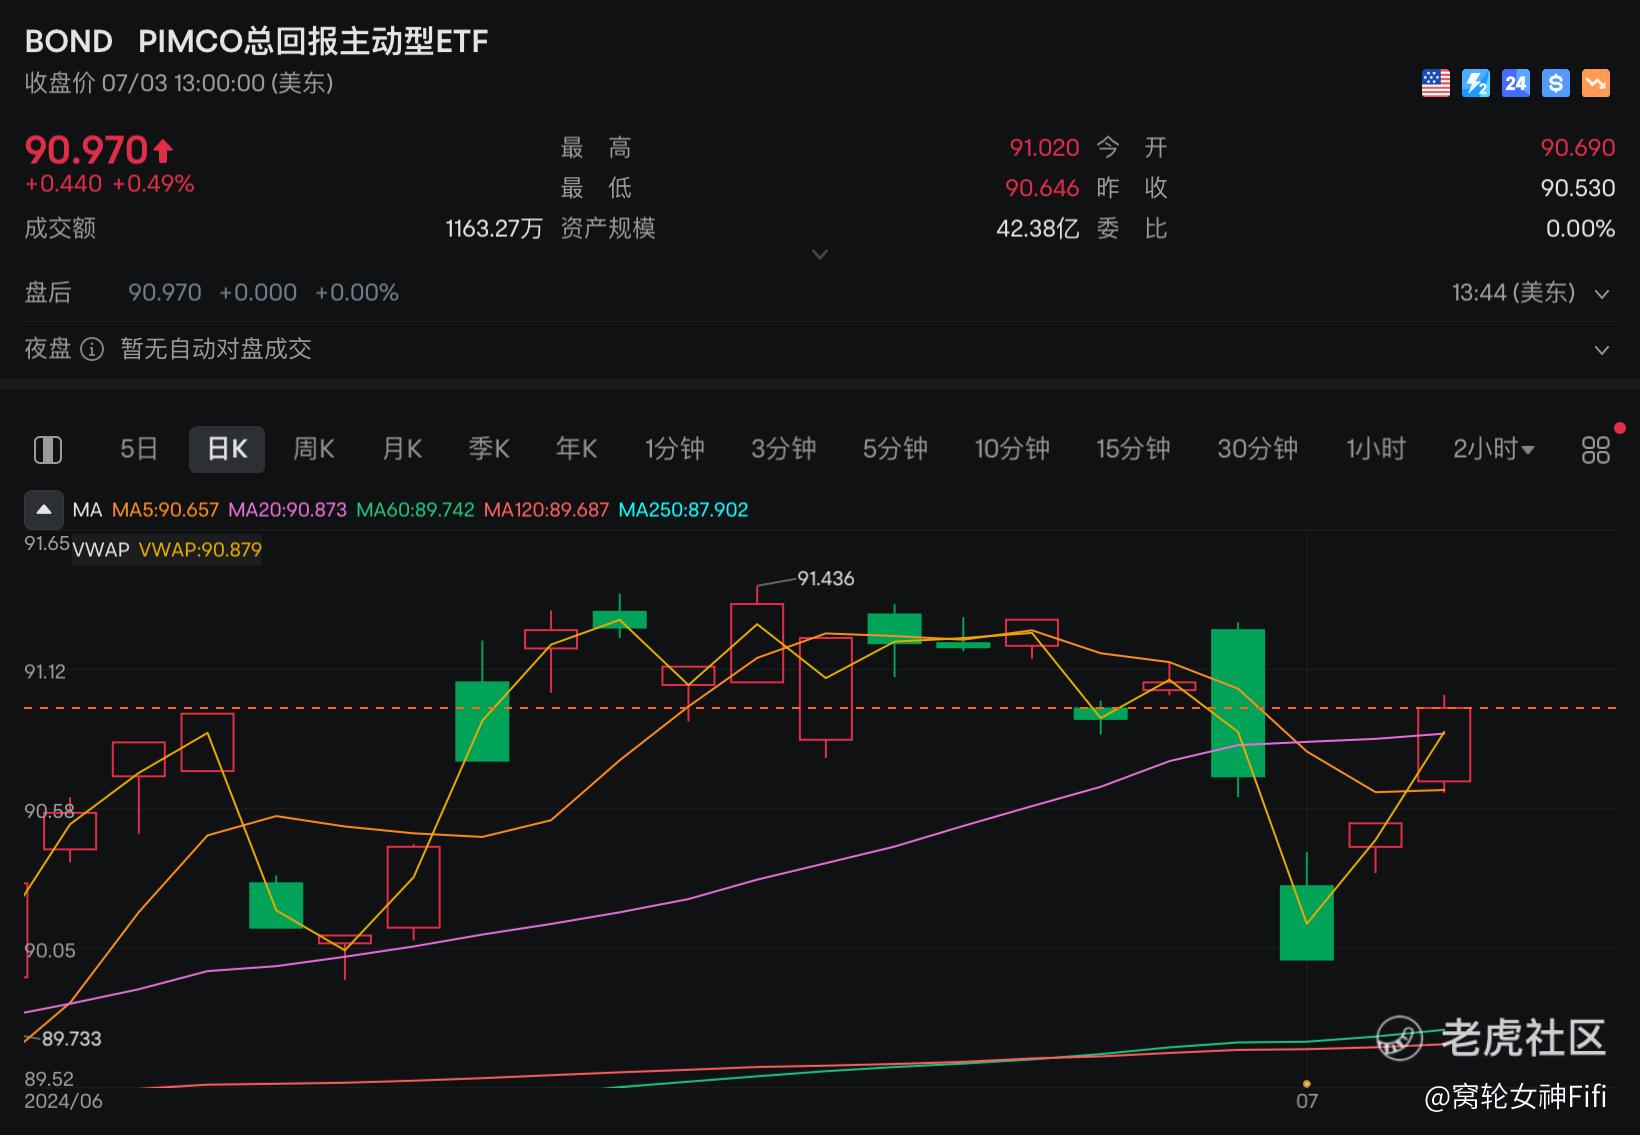
Task: Open the four-square chart settings grid icon
Action: coord(1596,450)
